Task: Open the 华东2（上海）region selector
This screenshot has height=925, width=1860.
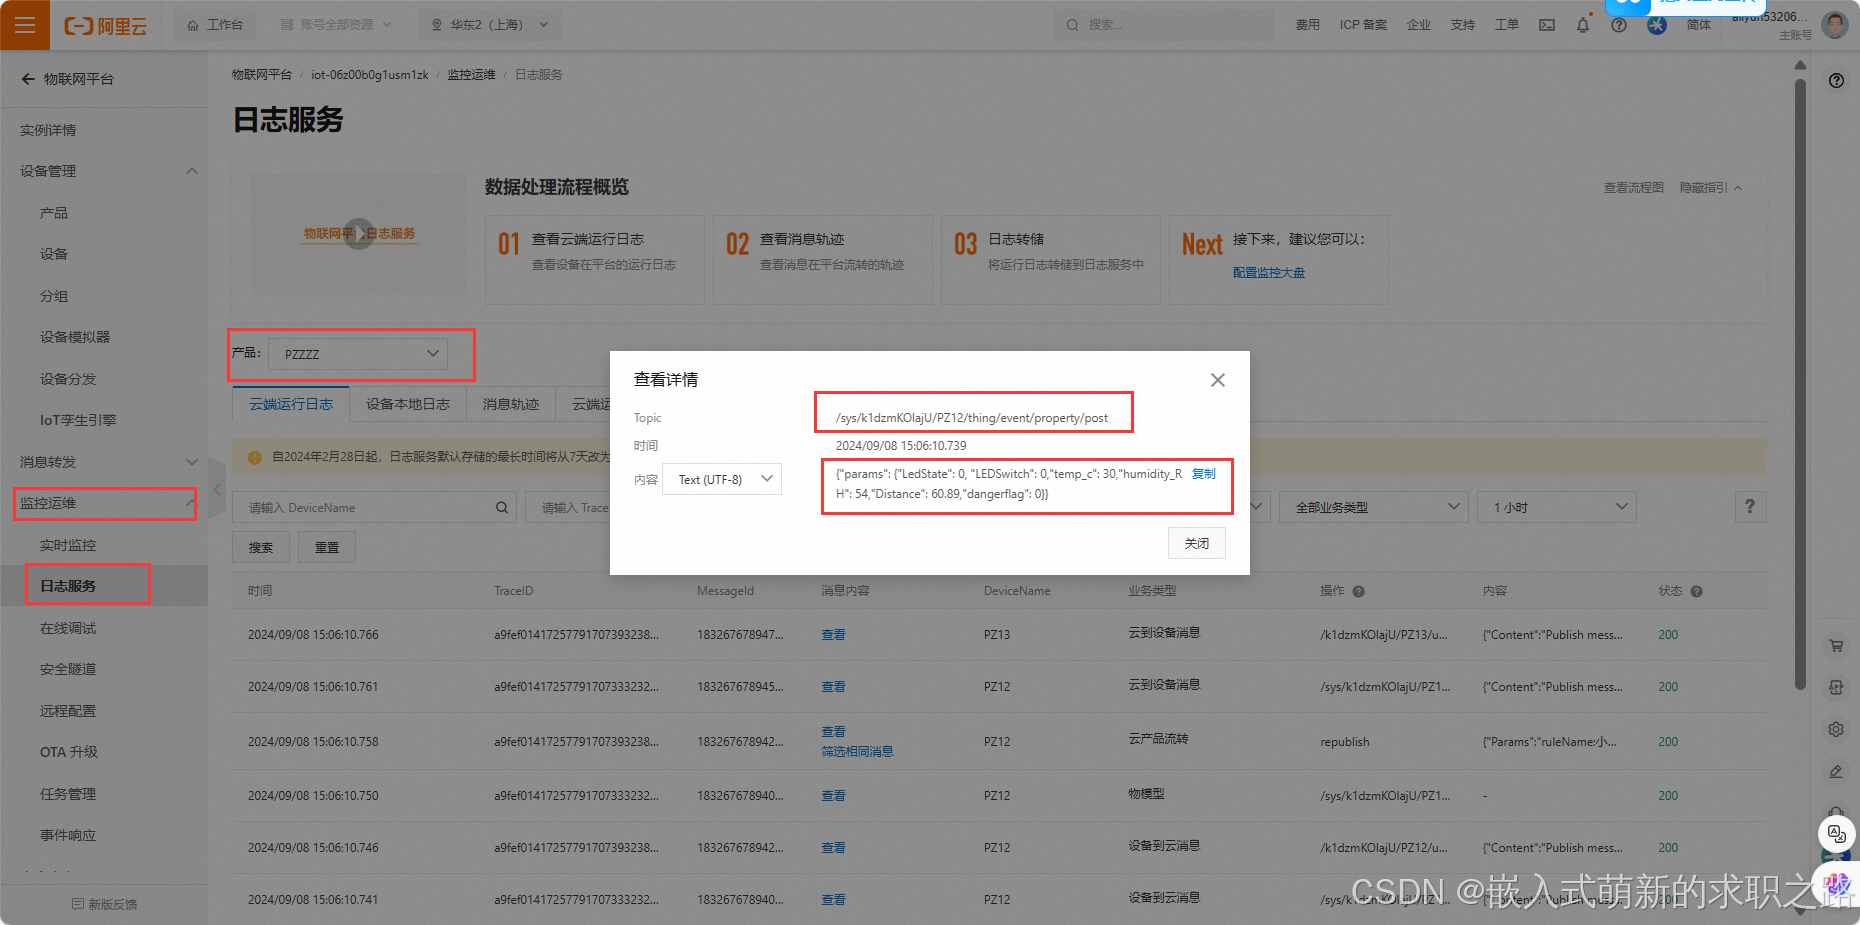Action: (490, 25)
